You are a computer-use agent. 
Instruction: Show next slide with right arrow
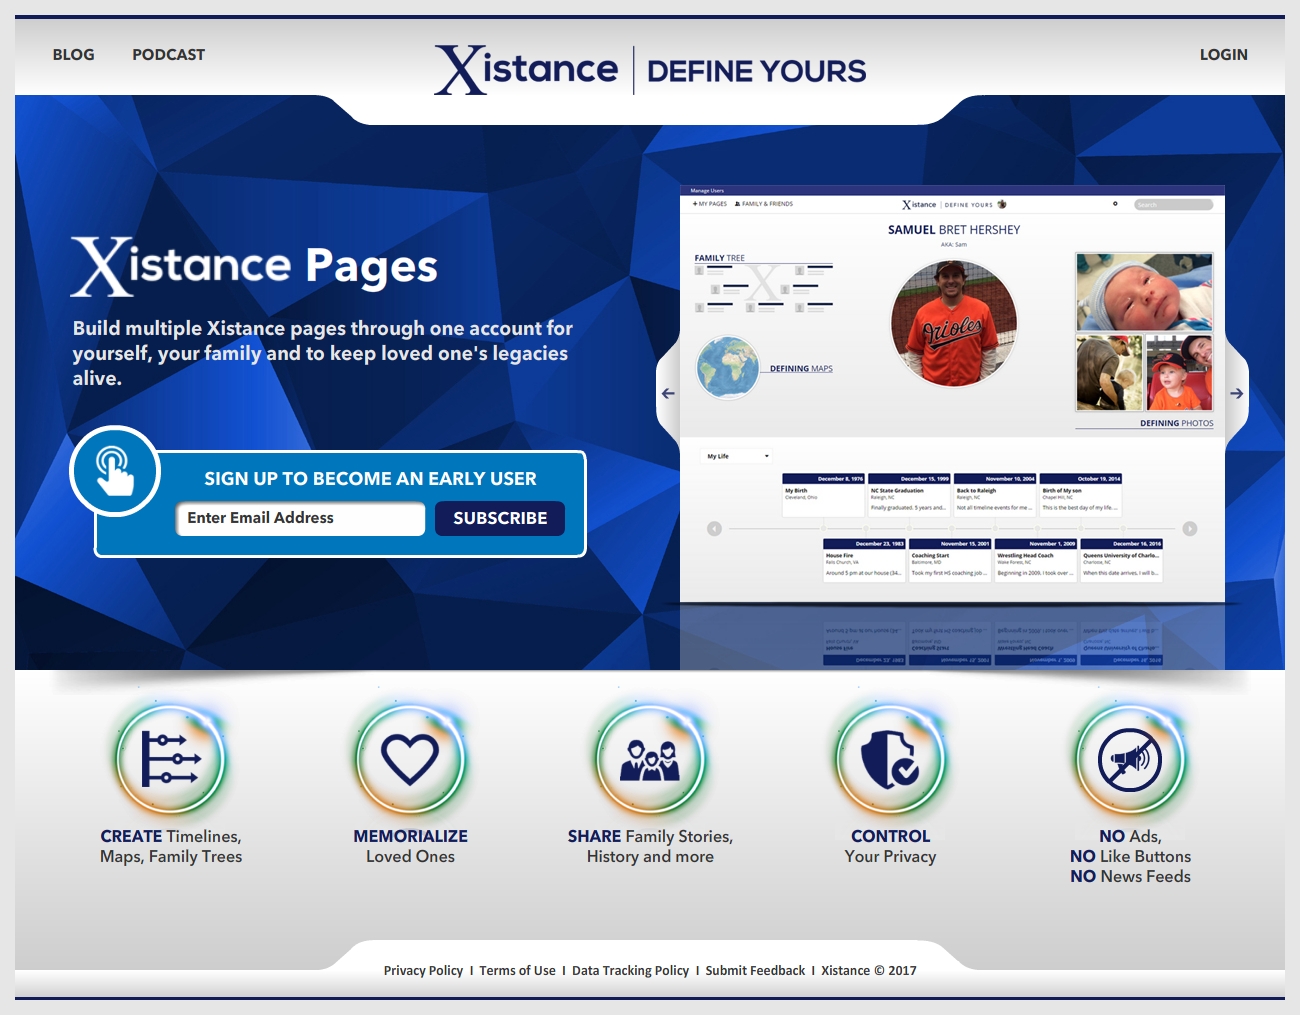click(1237, 394)
